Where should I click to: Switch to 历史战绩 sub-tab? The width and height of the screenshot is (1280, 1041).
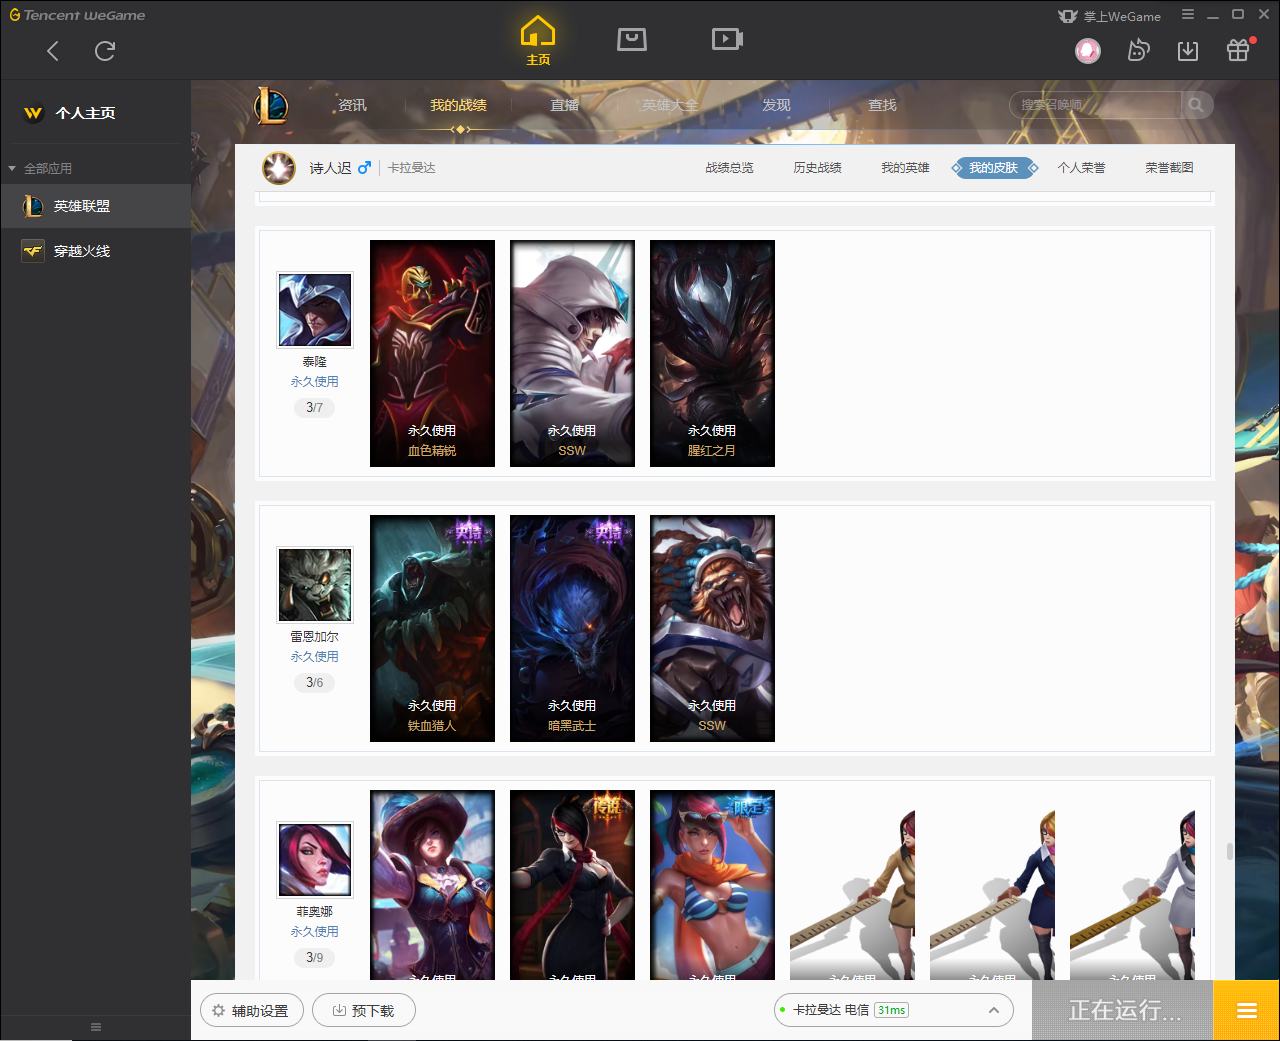pyautogui.click(x=817, y=168)
